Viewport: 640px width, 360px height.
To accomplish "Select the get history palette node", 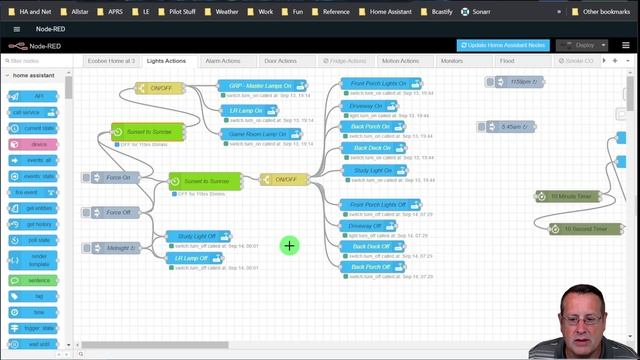I will [33, 224].
